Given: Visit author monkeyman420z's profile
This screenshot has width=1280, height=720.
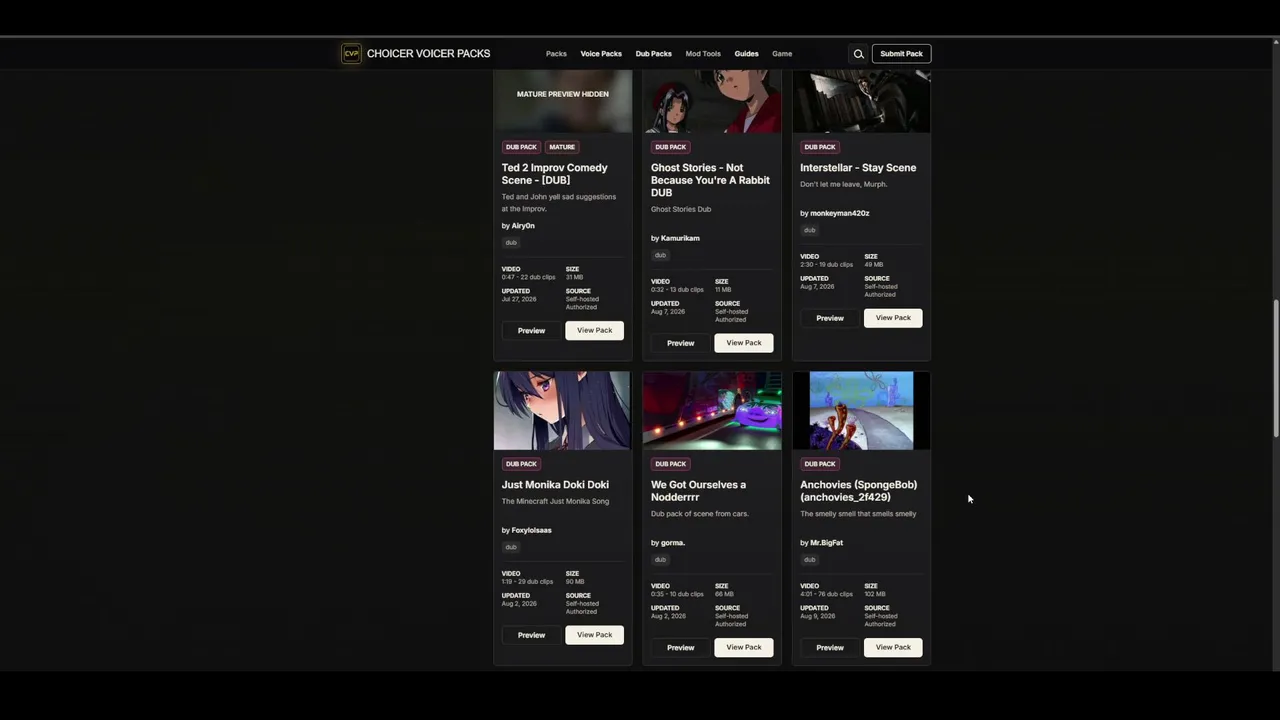Looking at the screenshot, I should coord(839,213).
